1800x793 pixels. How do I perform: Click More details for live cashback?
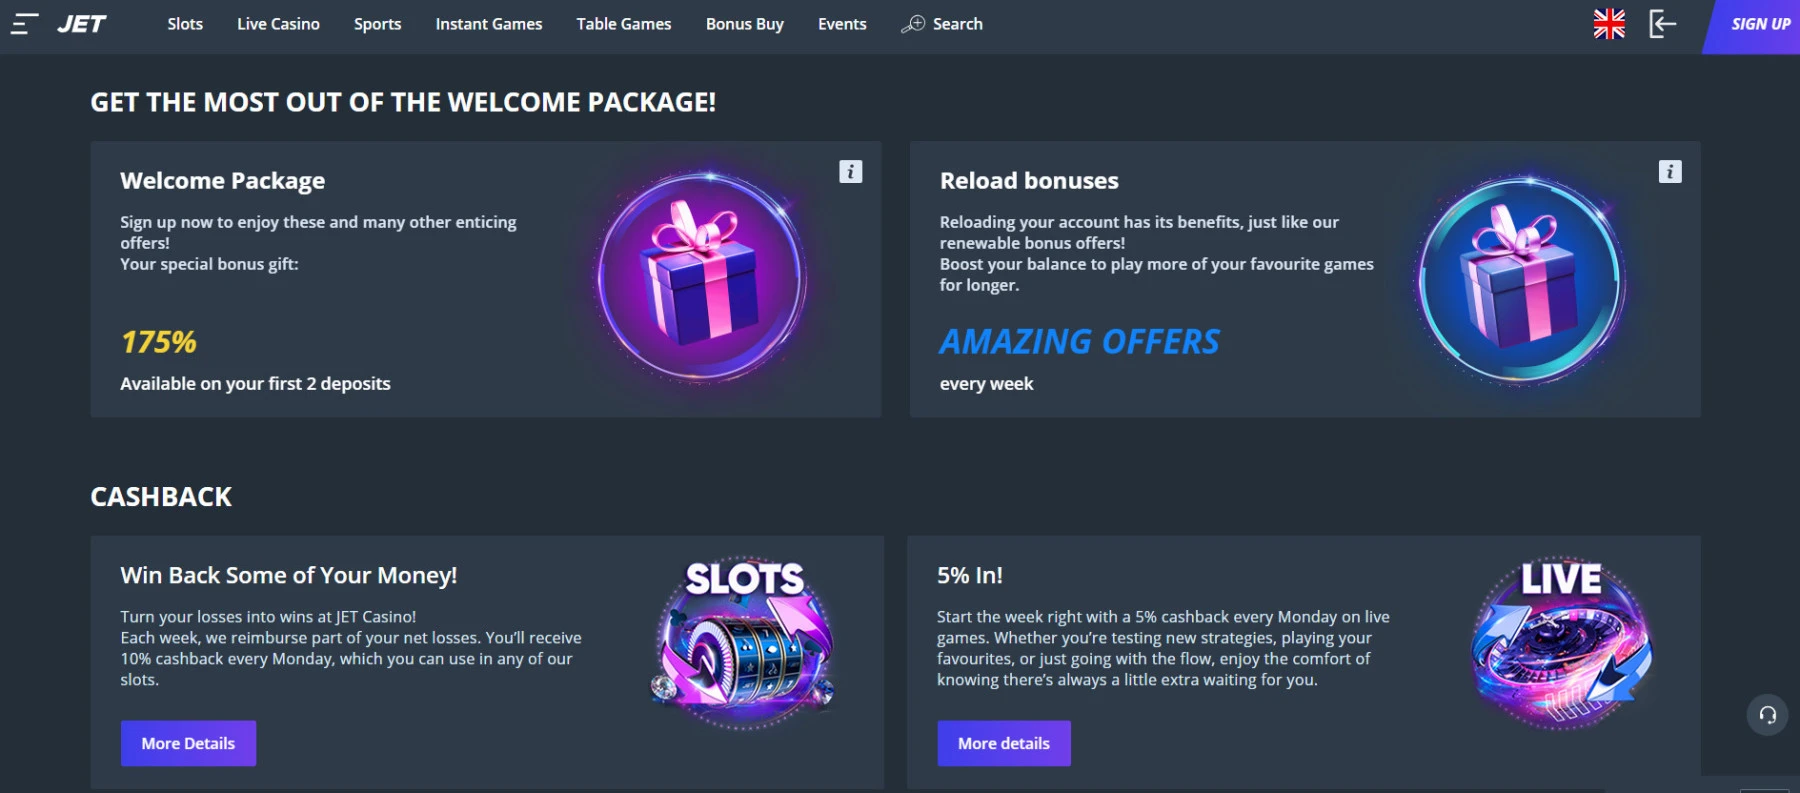[x=1003, y=743]
